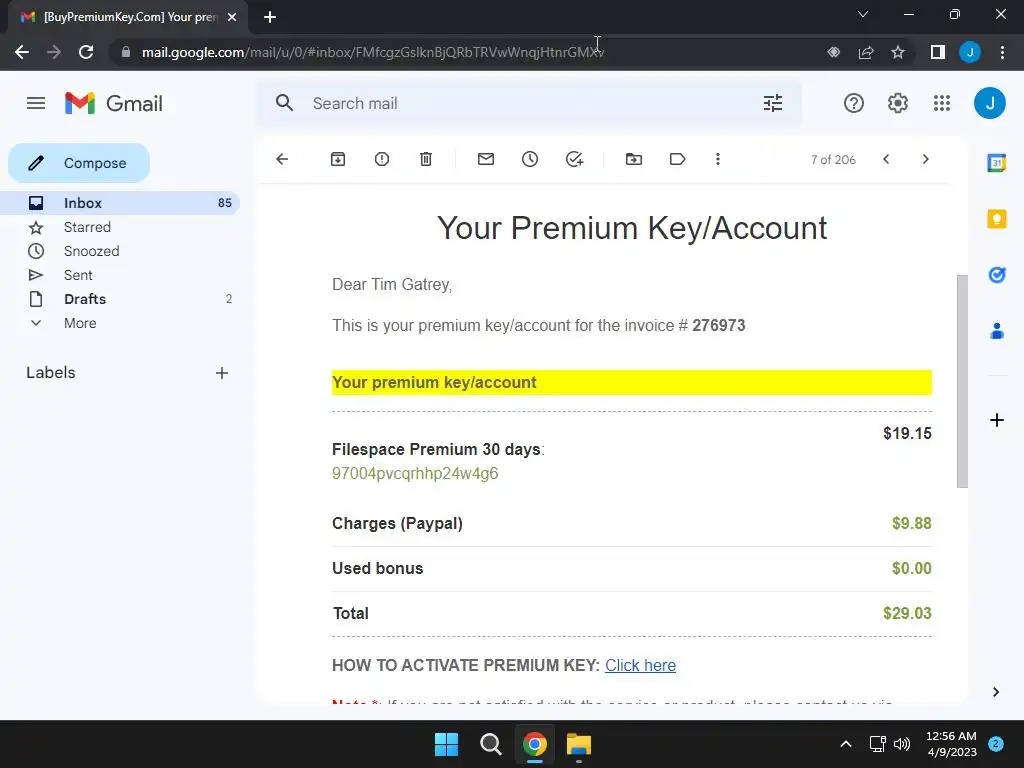Viewport: 1024px width, 768px height.
Task: Open the Sent folder
Action: (x=120, y=275)
